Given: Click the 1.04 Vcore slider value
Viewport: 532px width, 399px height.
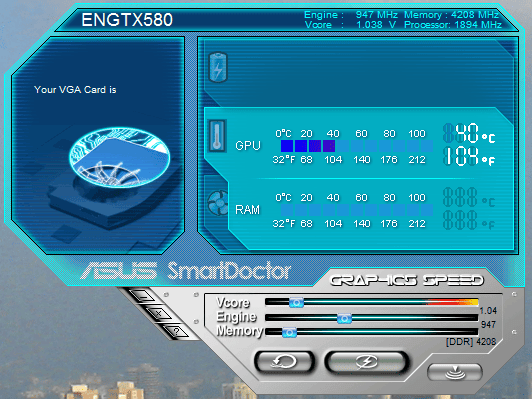Looking at the screenshot, I should click(488, 310).
